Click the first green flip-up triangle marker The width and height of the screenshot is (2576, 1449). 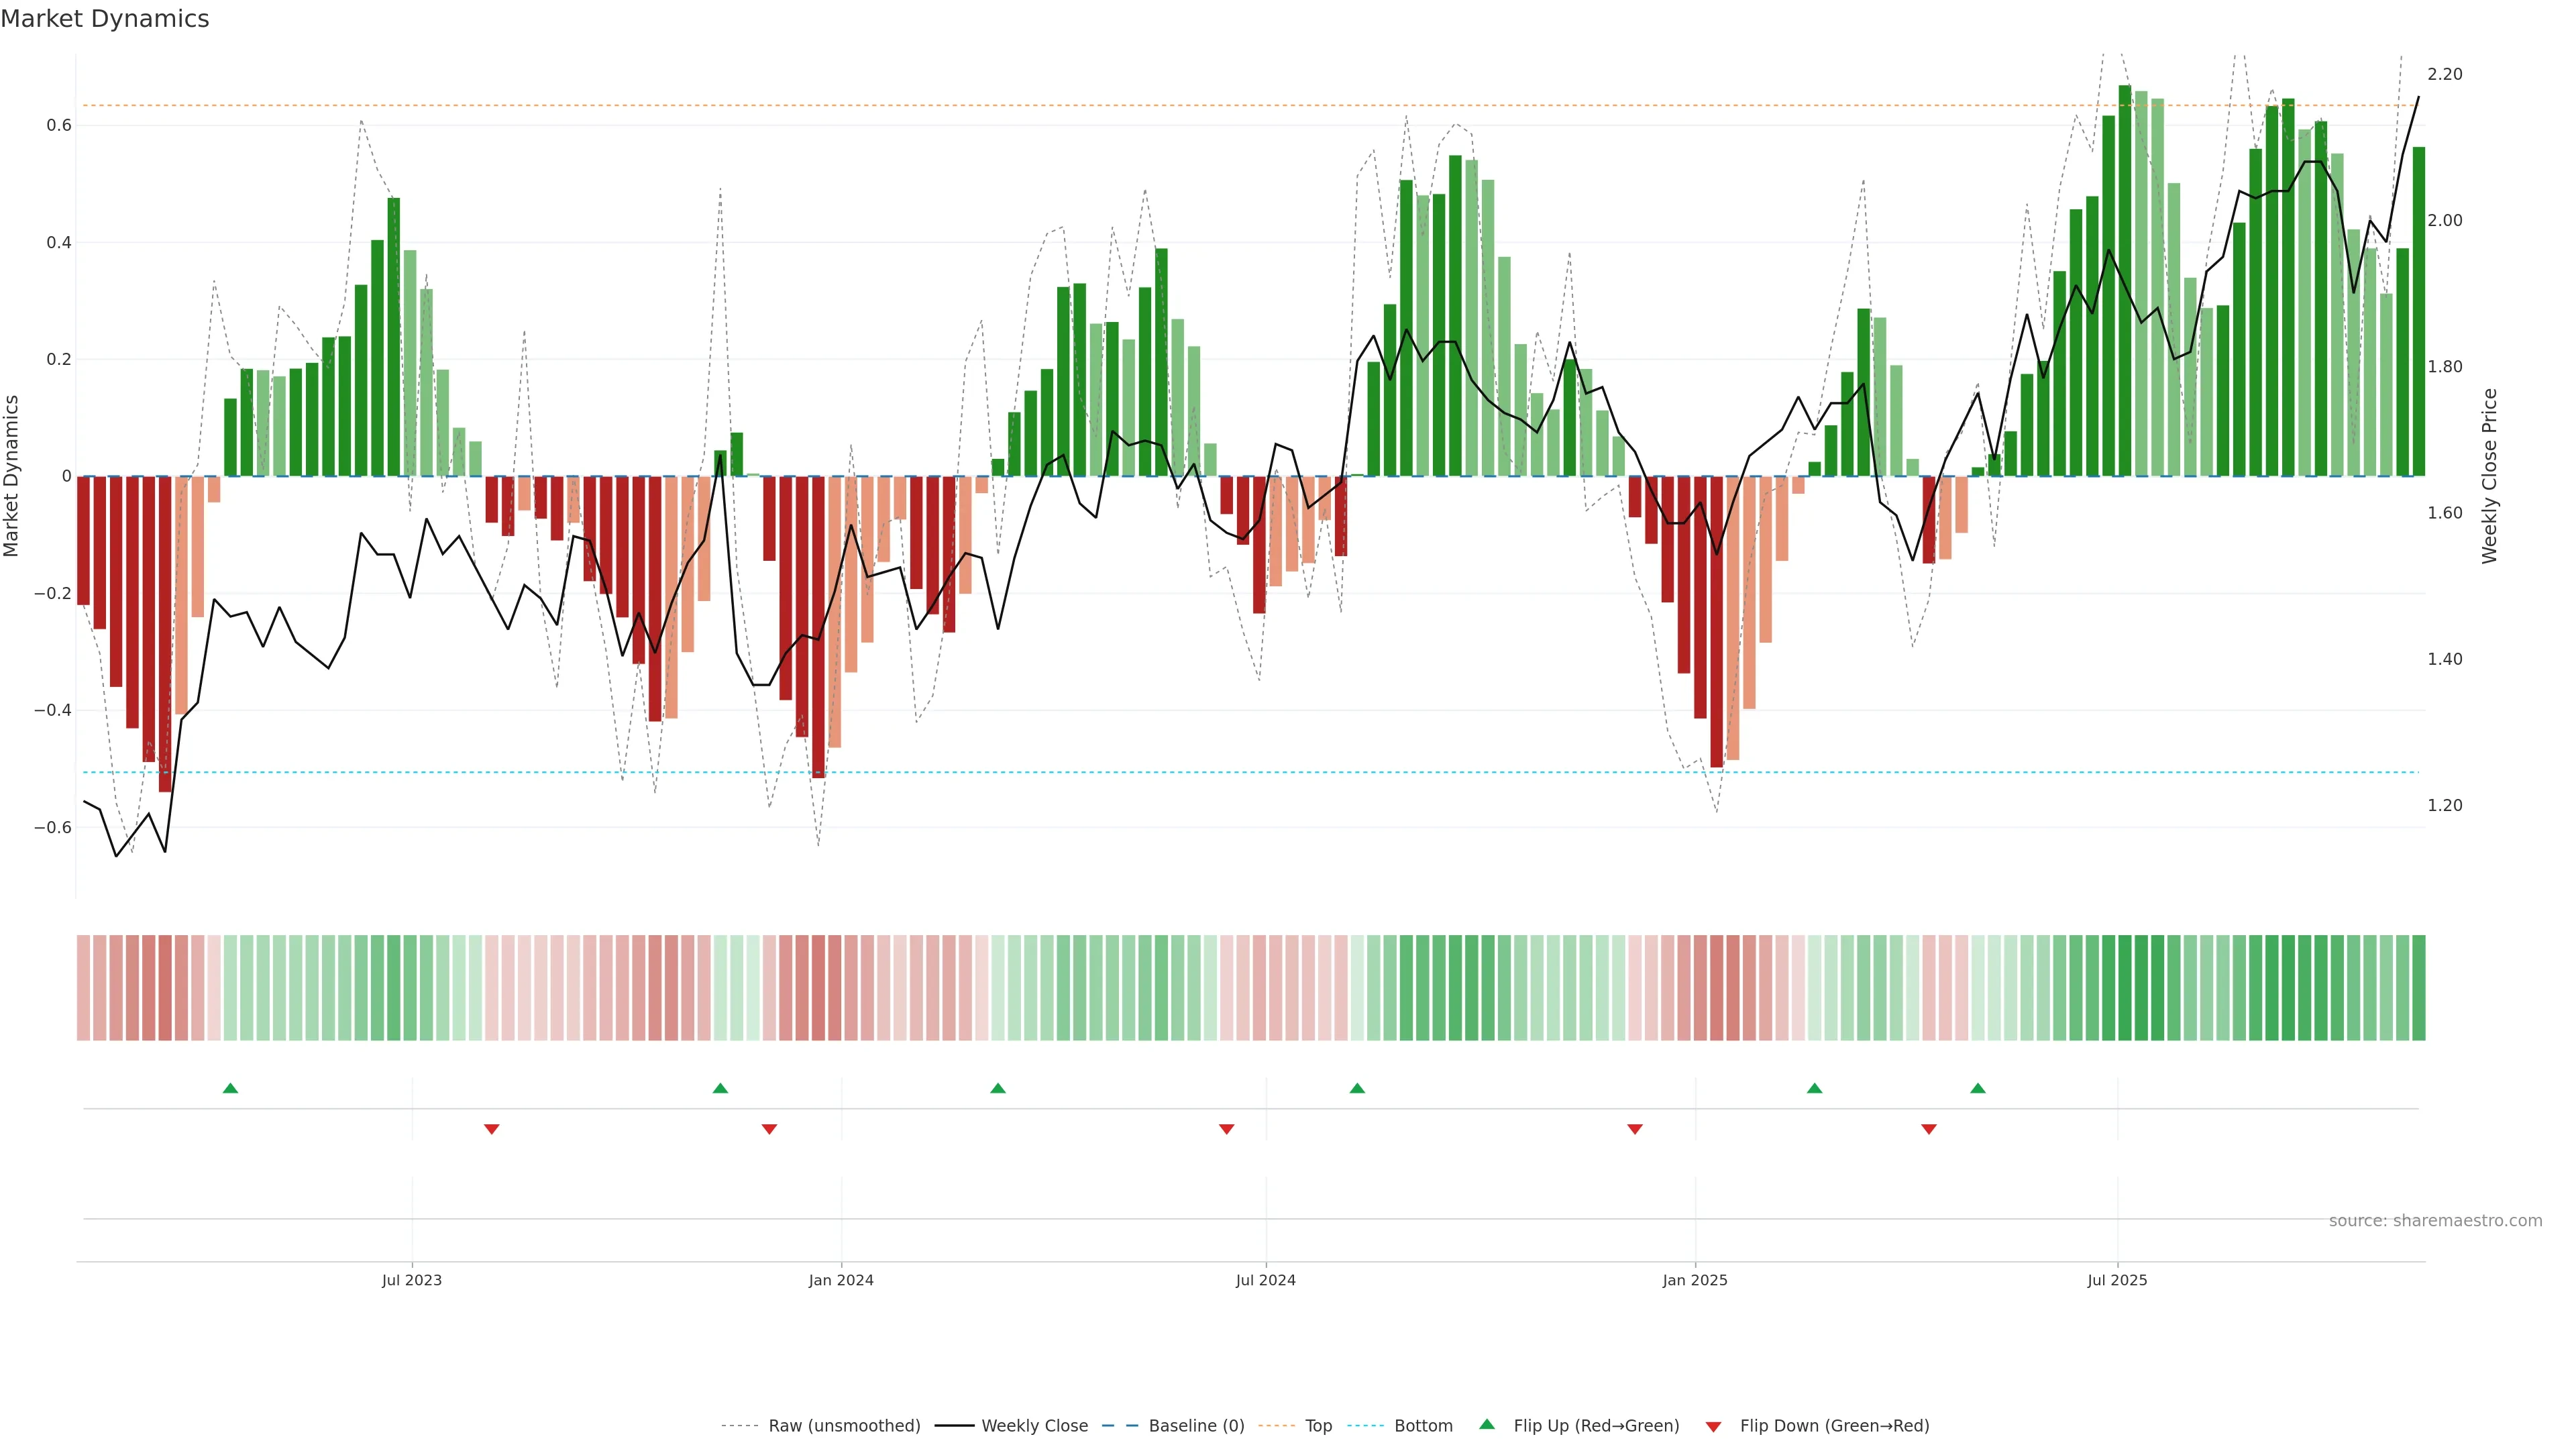point(230,1088)
